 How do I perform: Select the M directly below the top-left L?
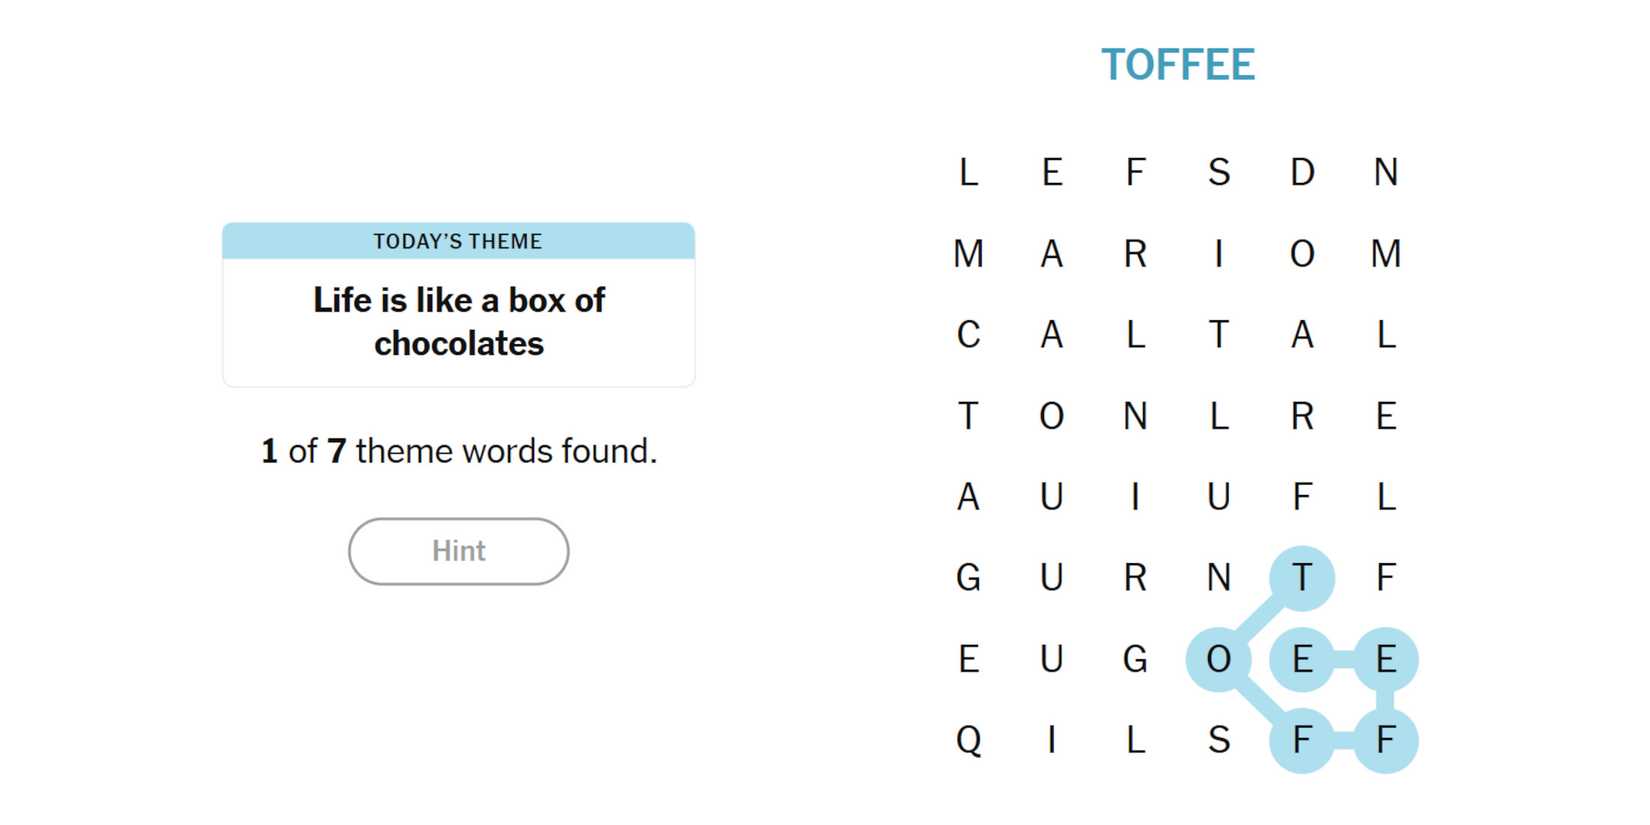968,254
